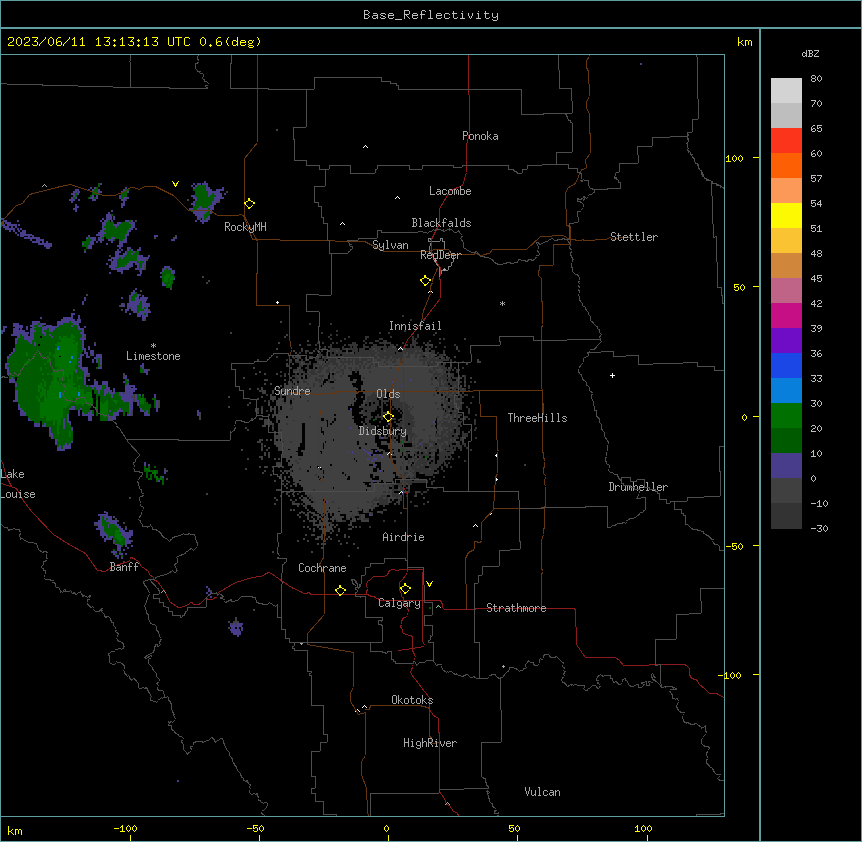Click the Olds city label
862x842 pixels.
point(388,394)
